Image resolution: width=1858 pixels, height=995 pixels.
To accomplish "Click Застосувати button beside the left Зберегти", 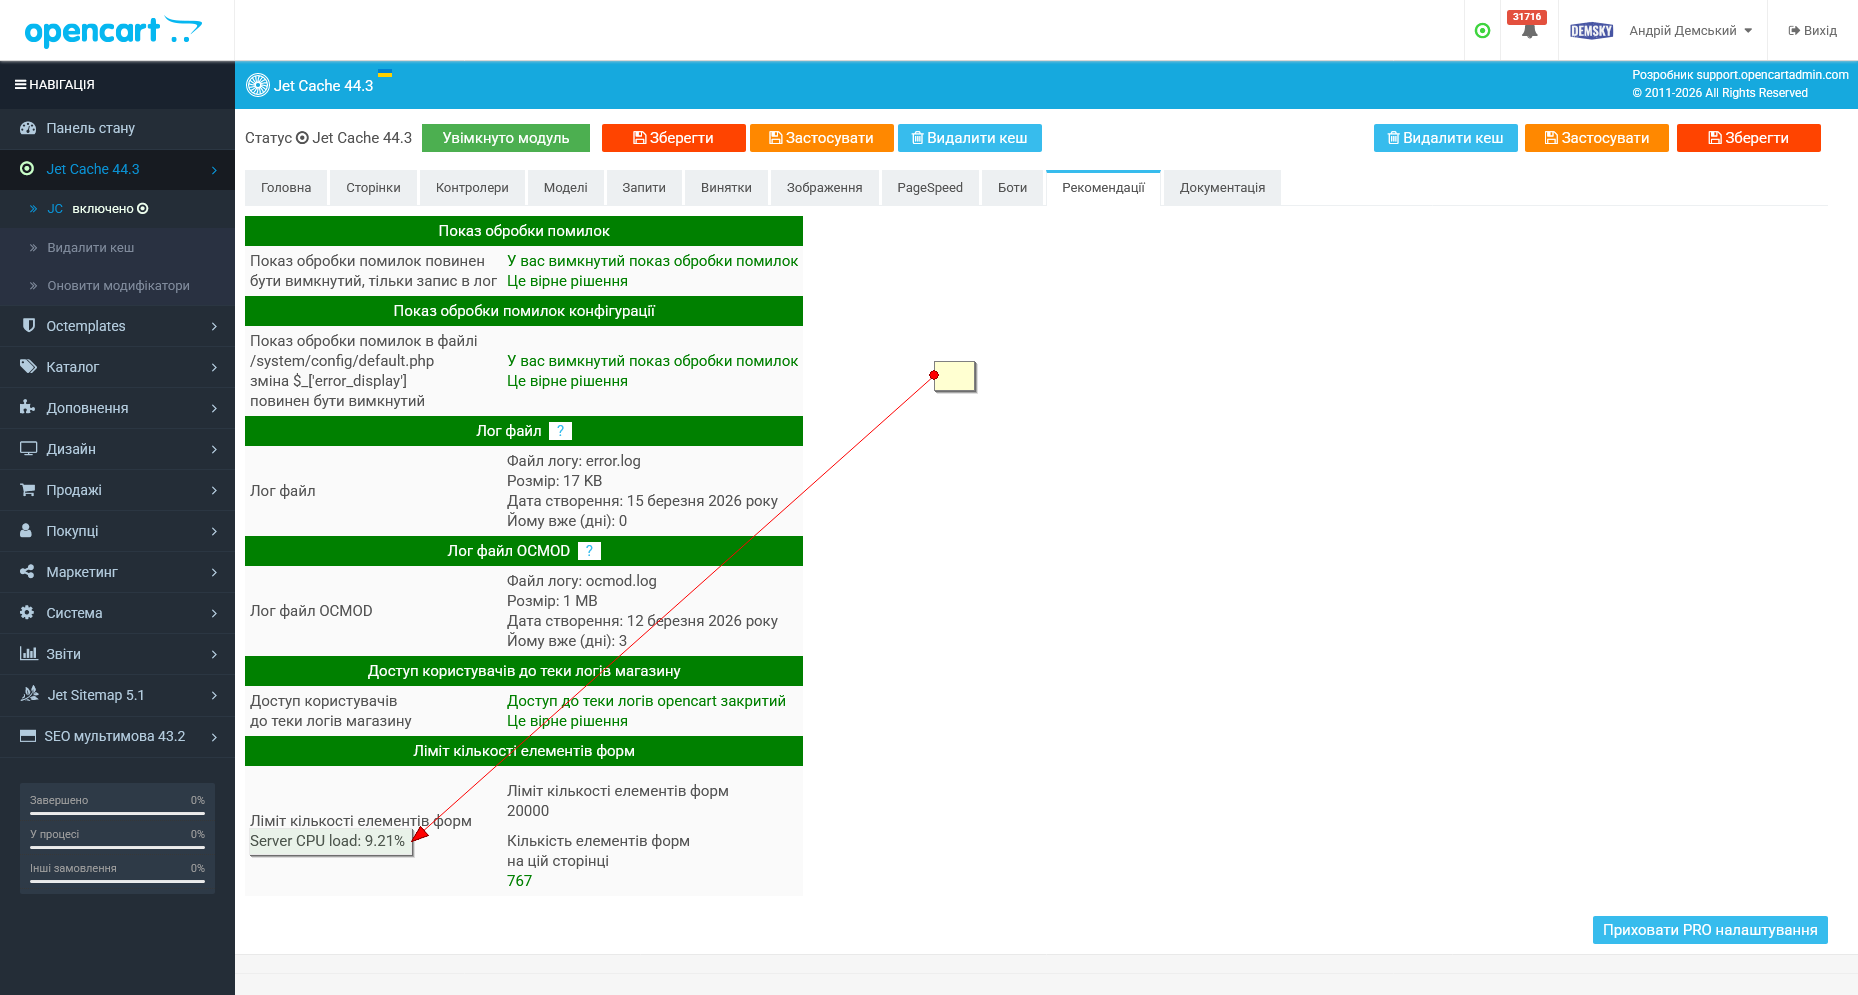I will point(822,138).
